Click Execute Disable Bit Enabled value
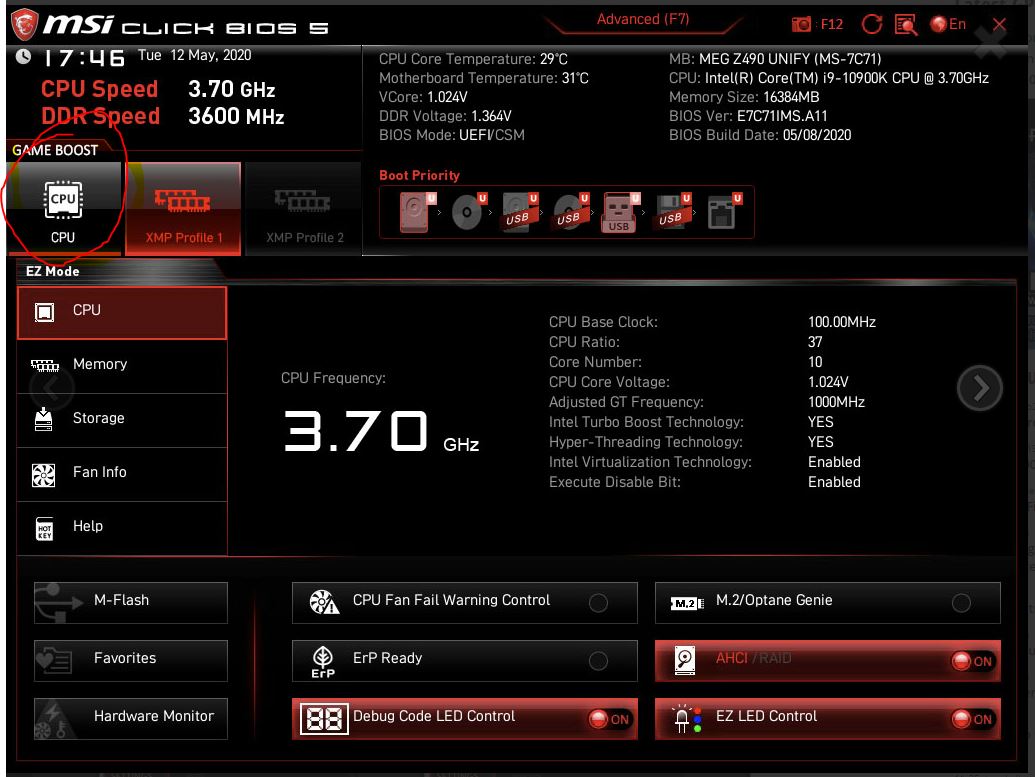 834,483
